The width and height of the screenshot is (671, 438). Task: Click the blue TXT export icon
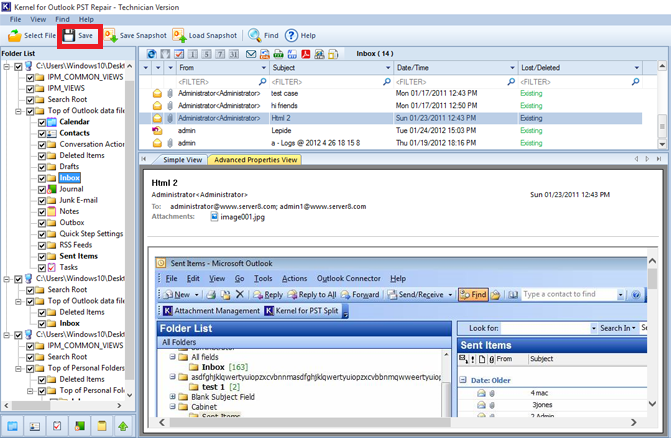(x=292, y=54)
